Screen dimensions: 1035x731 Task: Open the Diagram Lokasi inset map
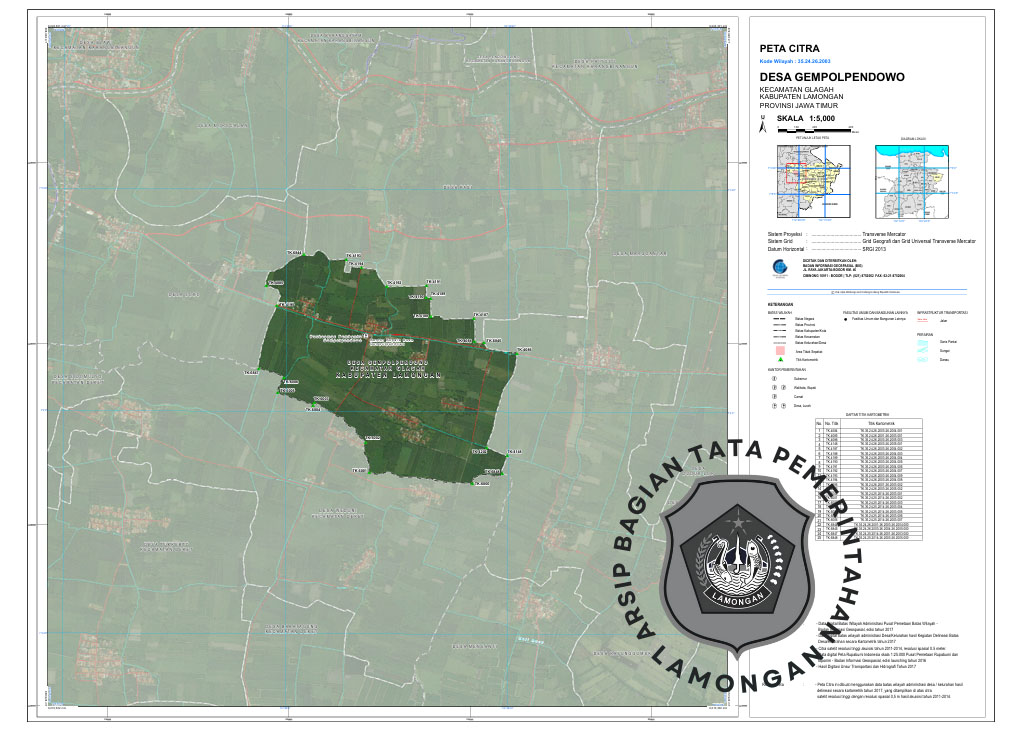tap(913, 181)
